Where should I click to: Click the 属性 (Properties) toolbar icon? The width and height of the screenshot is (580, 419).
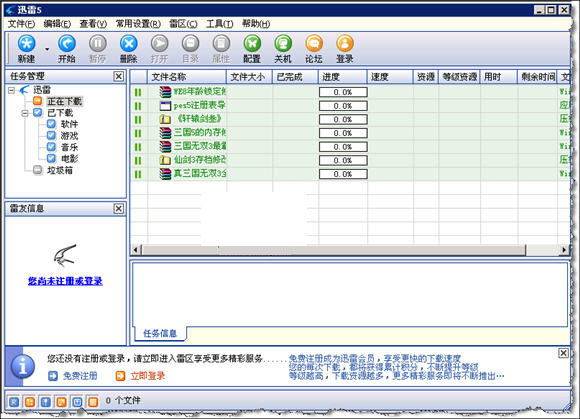tap(221, 49)
